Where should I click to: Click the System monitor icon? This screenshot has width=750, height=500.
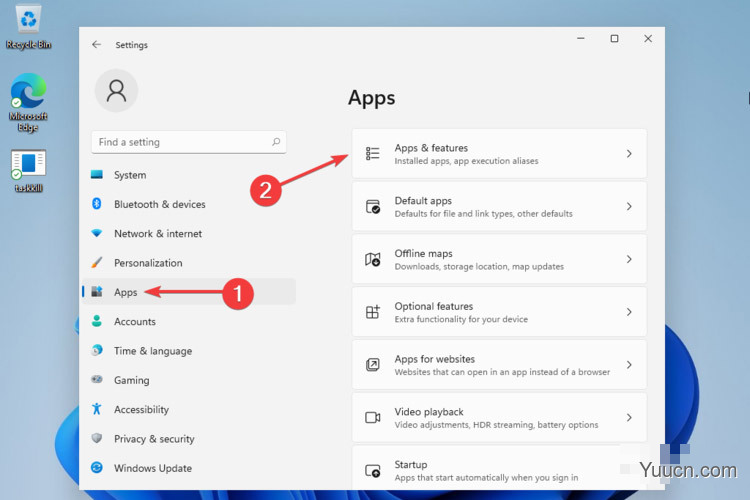click(97, 175)
